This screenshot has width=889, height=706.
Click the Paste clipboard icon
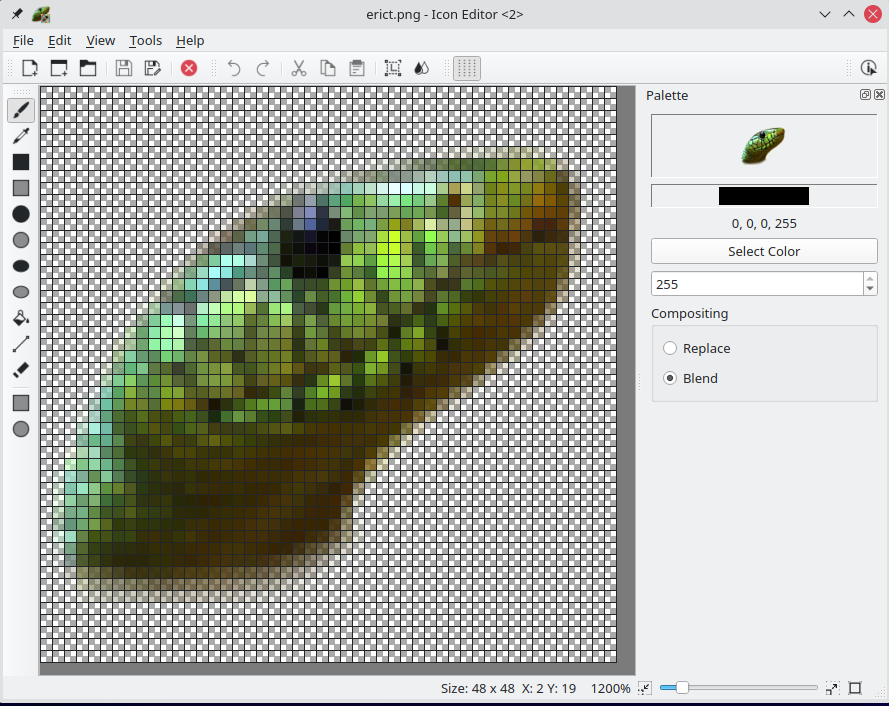point(356,68)
